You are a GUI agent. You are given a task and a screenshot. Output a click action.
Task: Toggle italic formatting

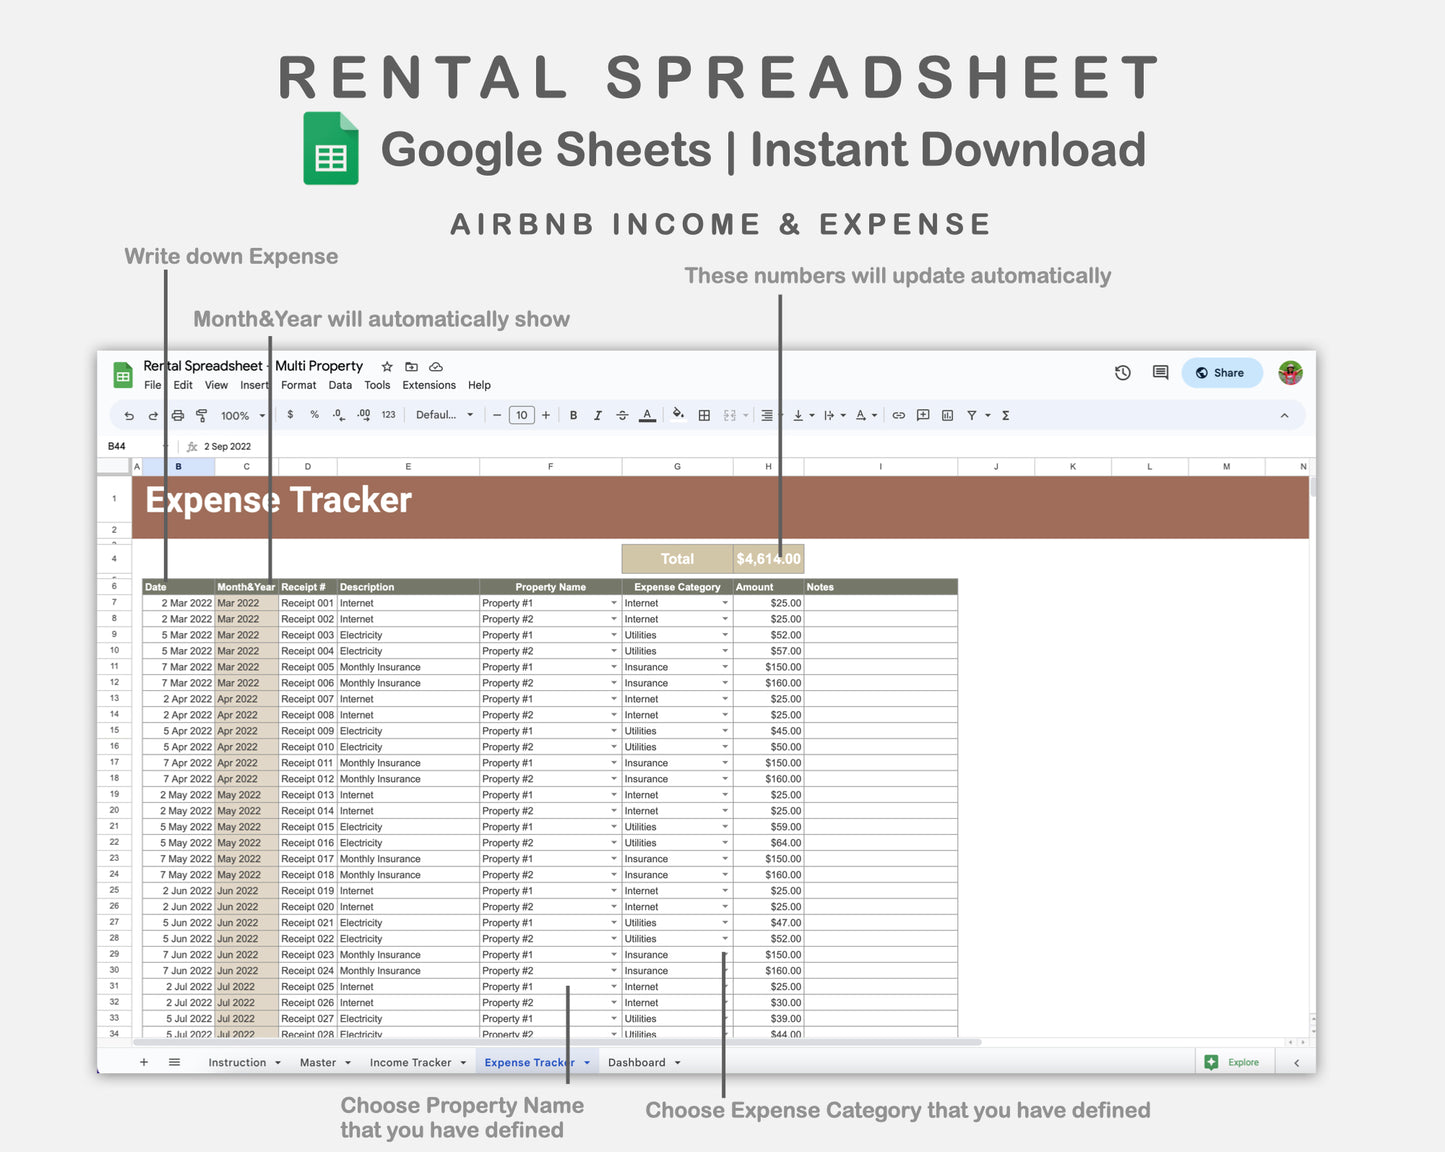[597, 415]
